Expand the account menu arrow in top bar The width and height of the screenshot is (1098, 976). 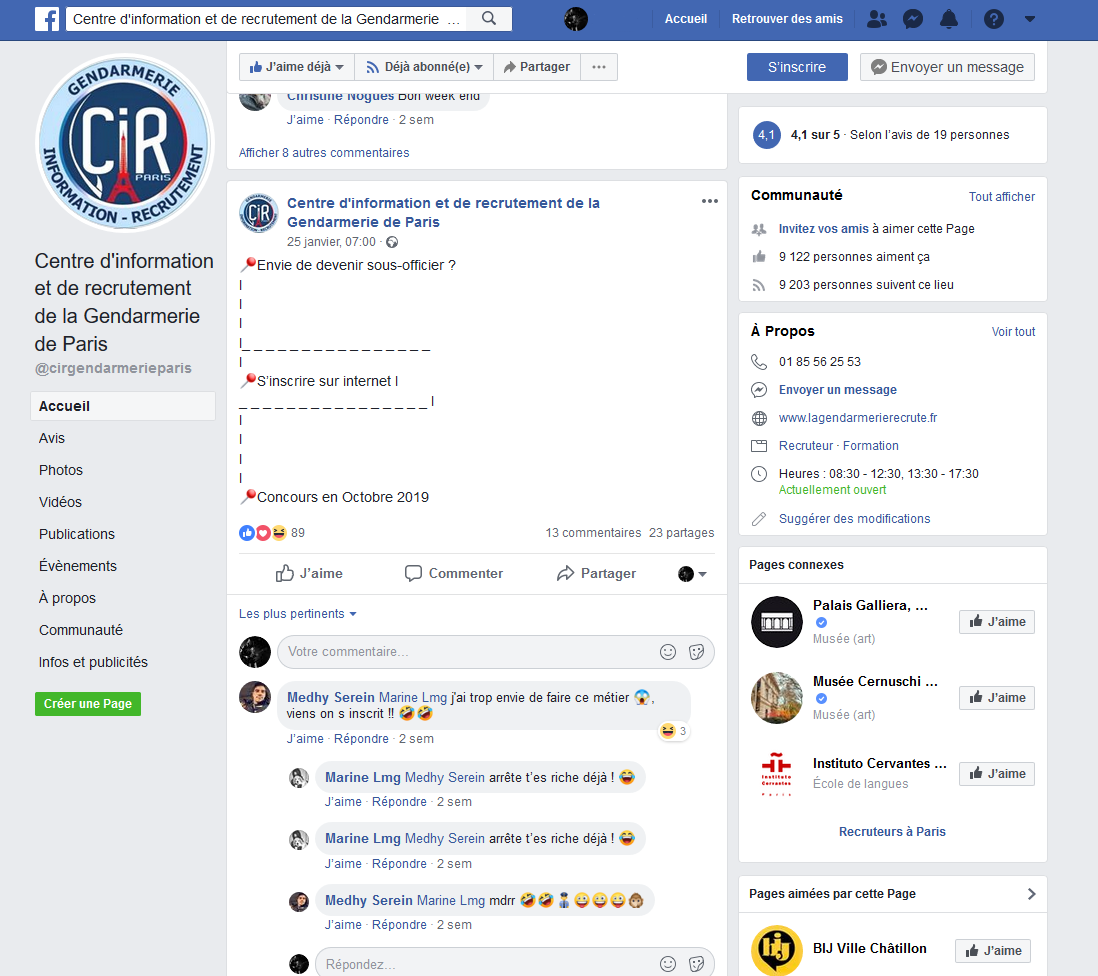click(x=1030, y=19)
